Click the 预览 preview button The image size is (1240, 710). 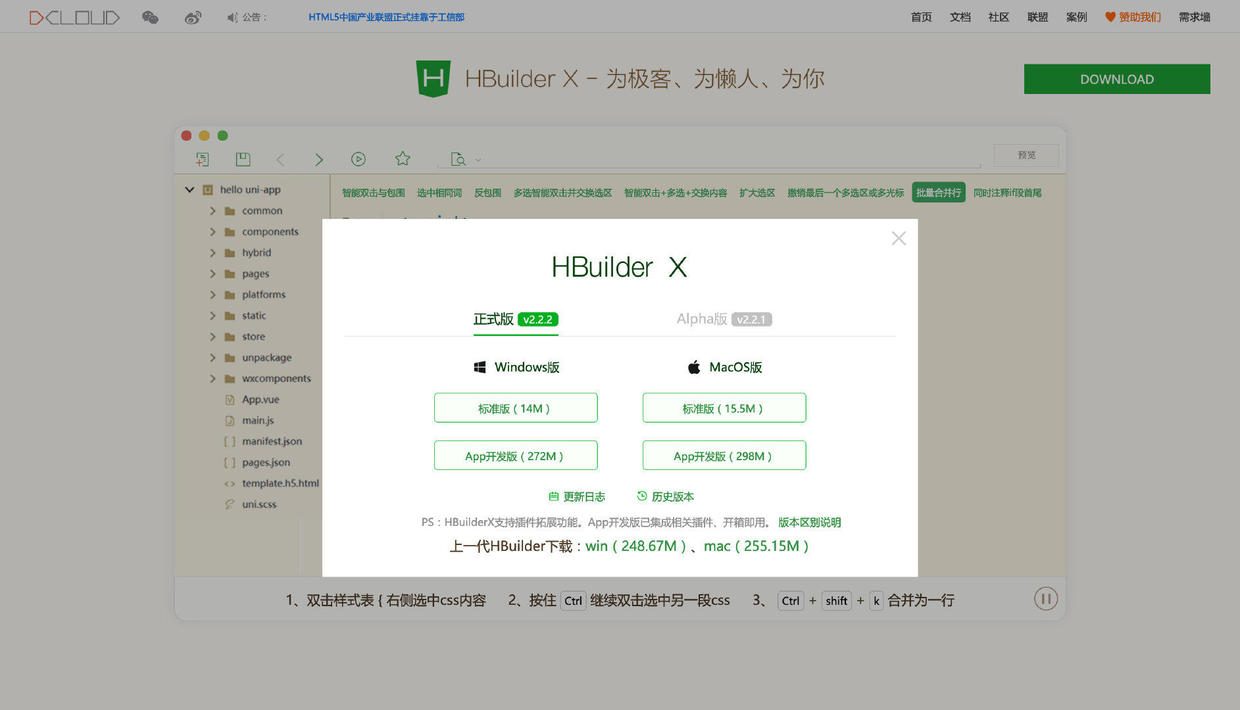[1026, 155]
